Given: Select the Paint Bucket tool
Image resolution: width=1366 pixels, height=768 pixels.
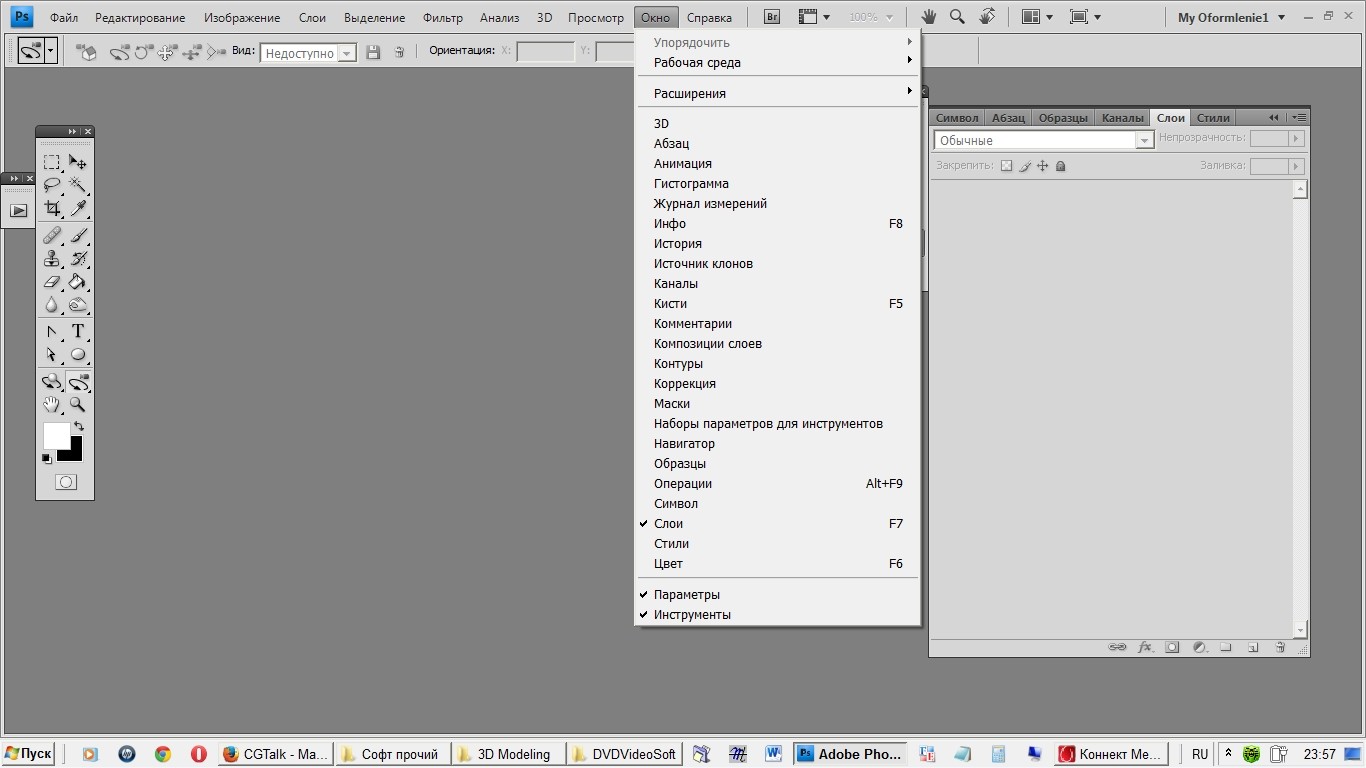Looking at the screenshot, I should tap(78, 282).
